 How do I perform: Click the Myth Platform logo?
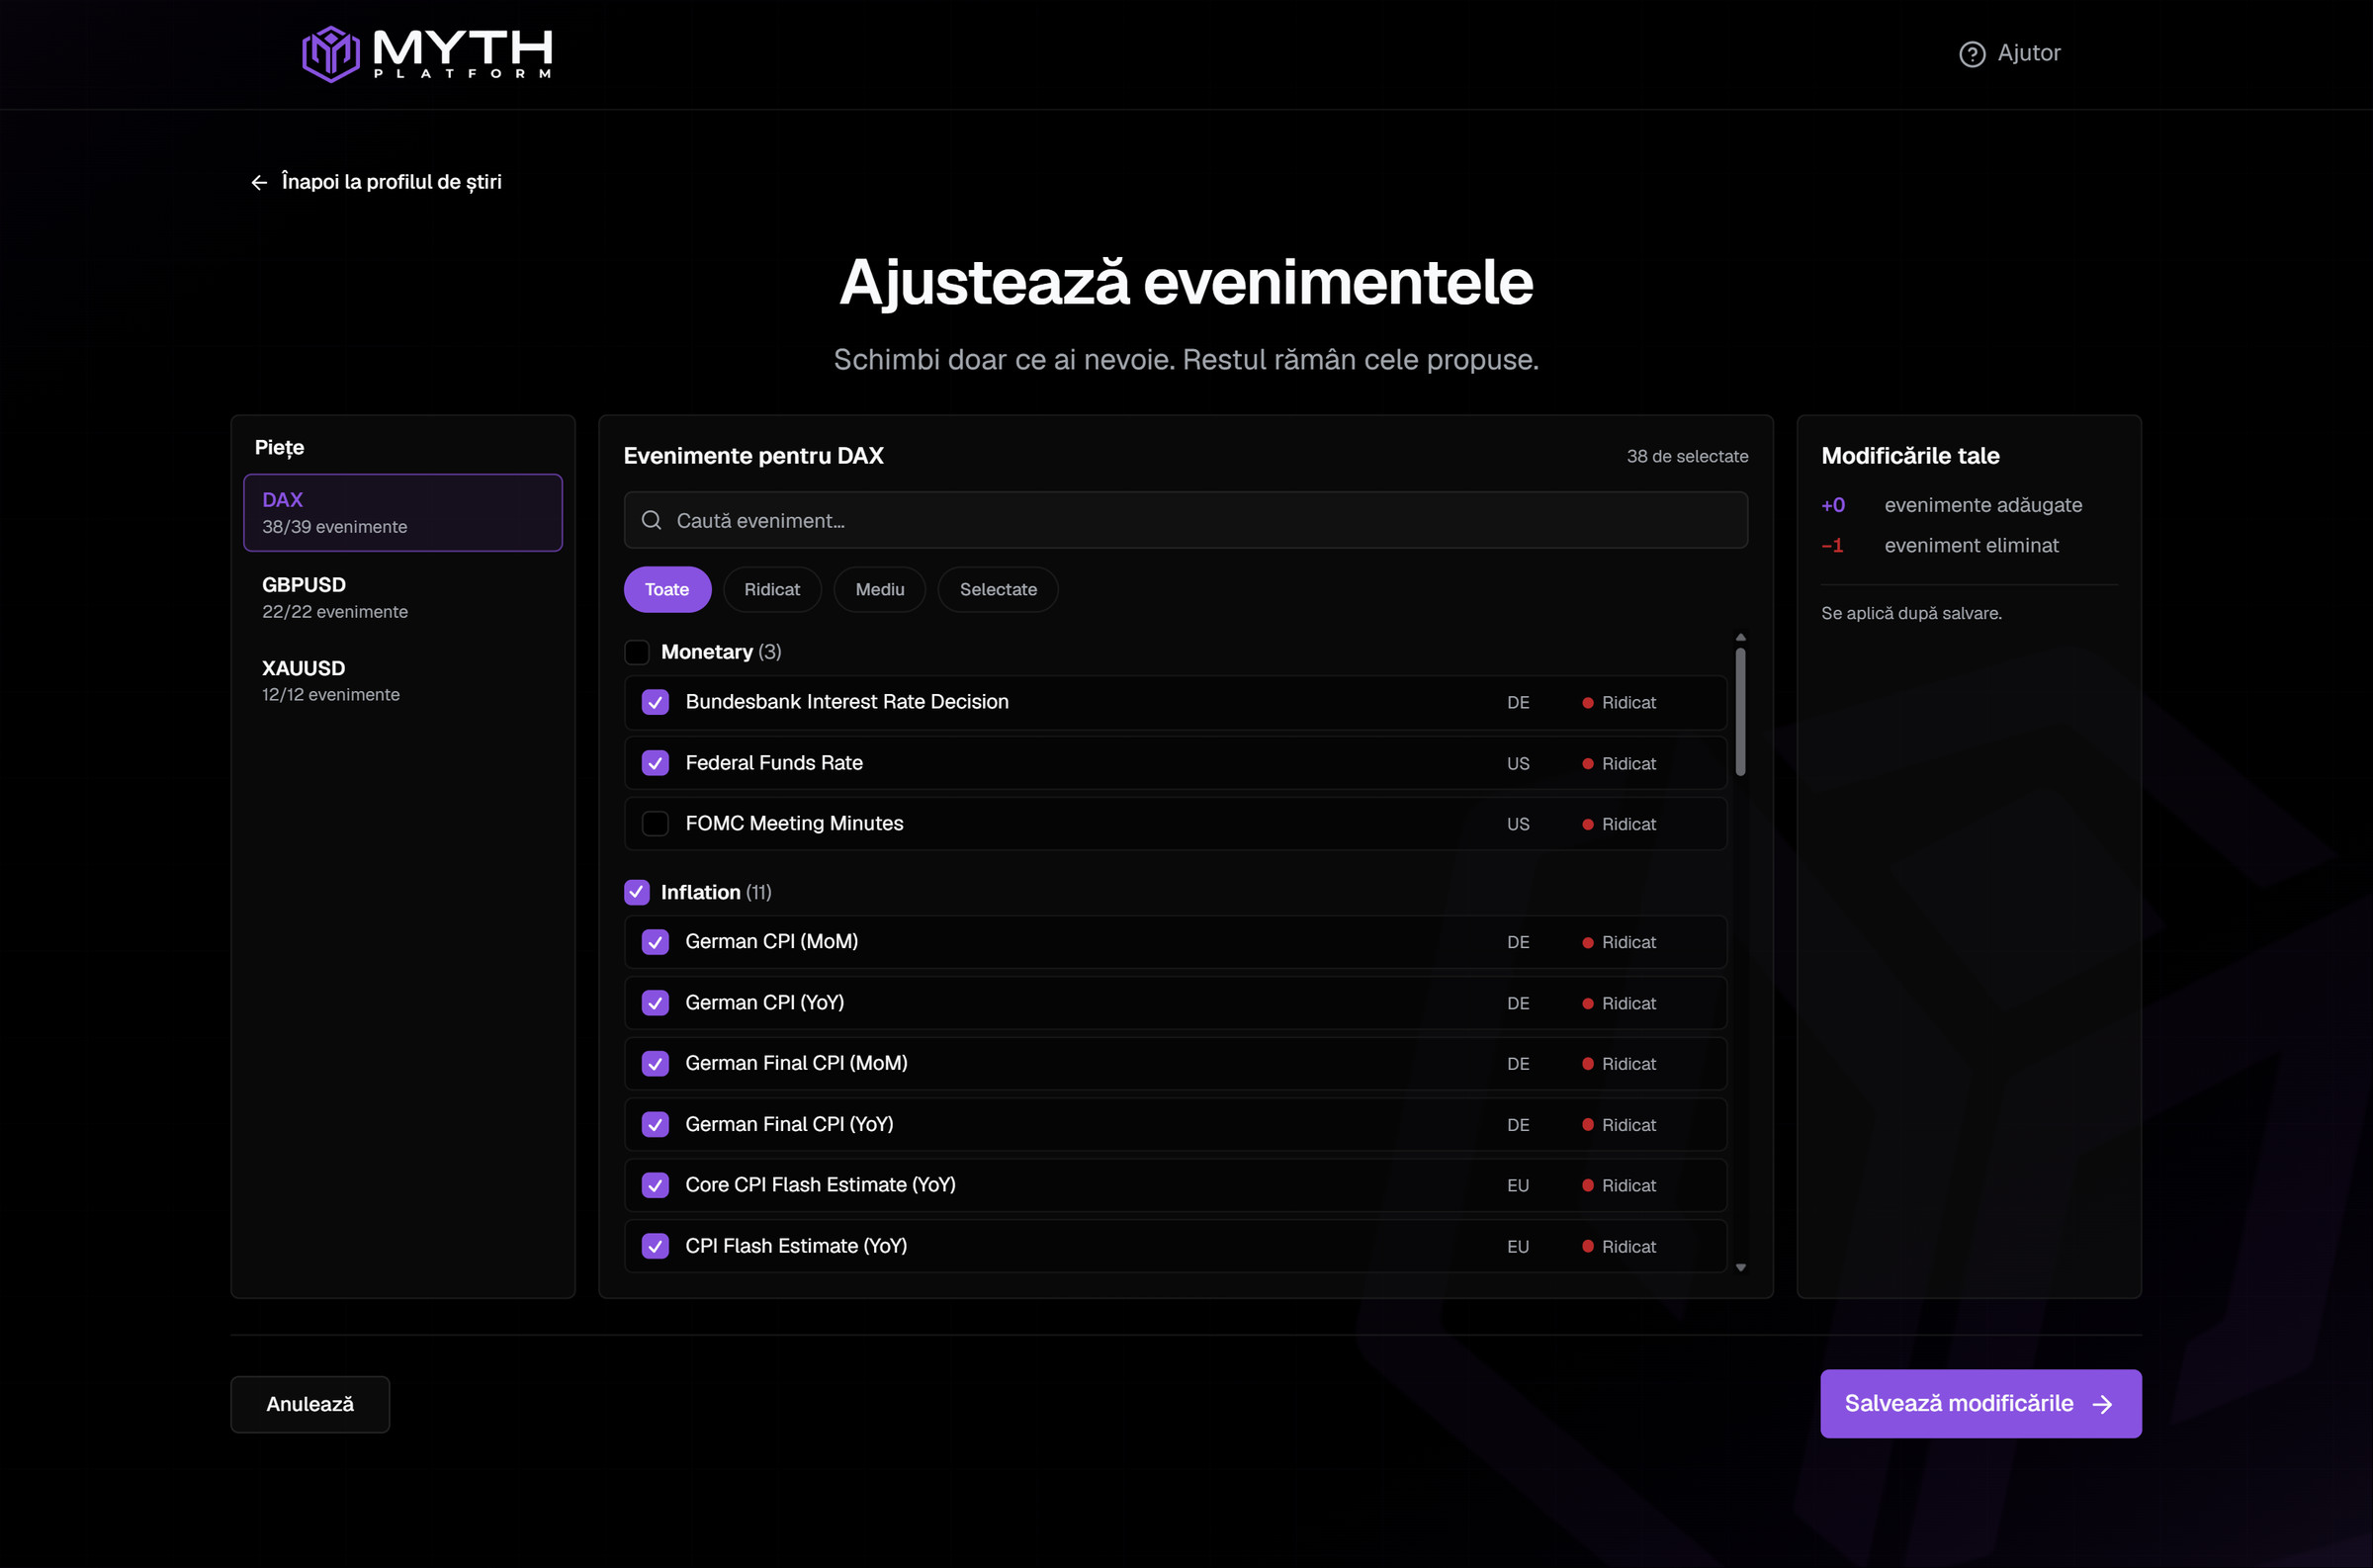pos(427,53)
